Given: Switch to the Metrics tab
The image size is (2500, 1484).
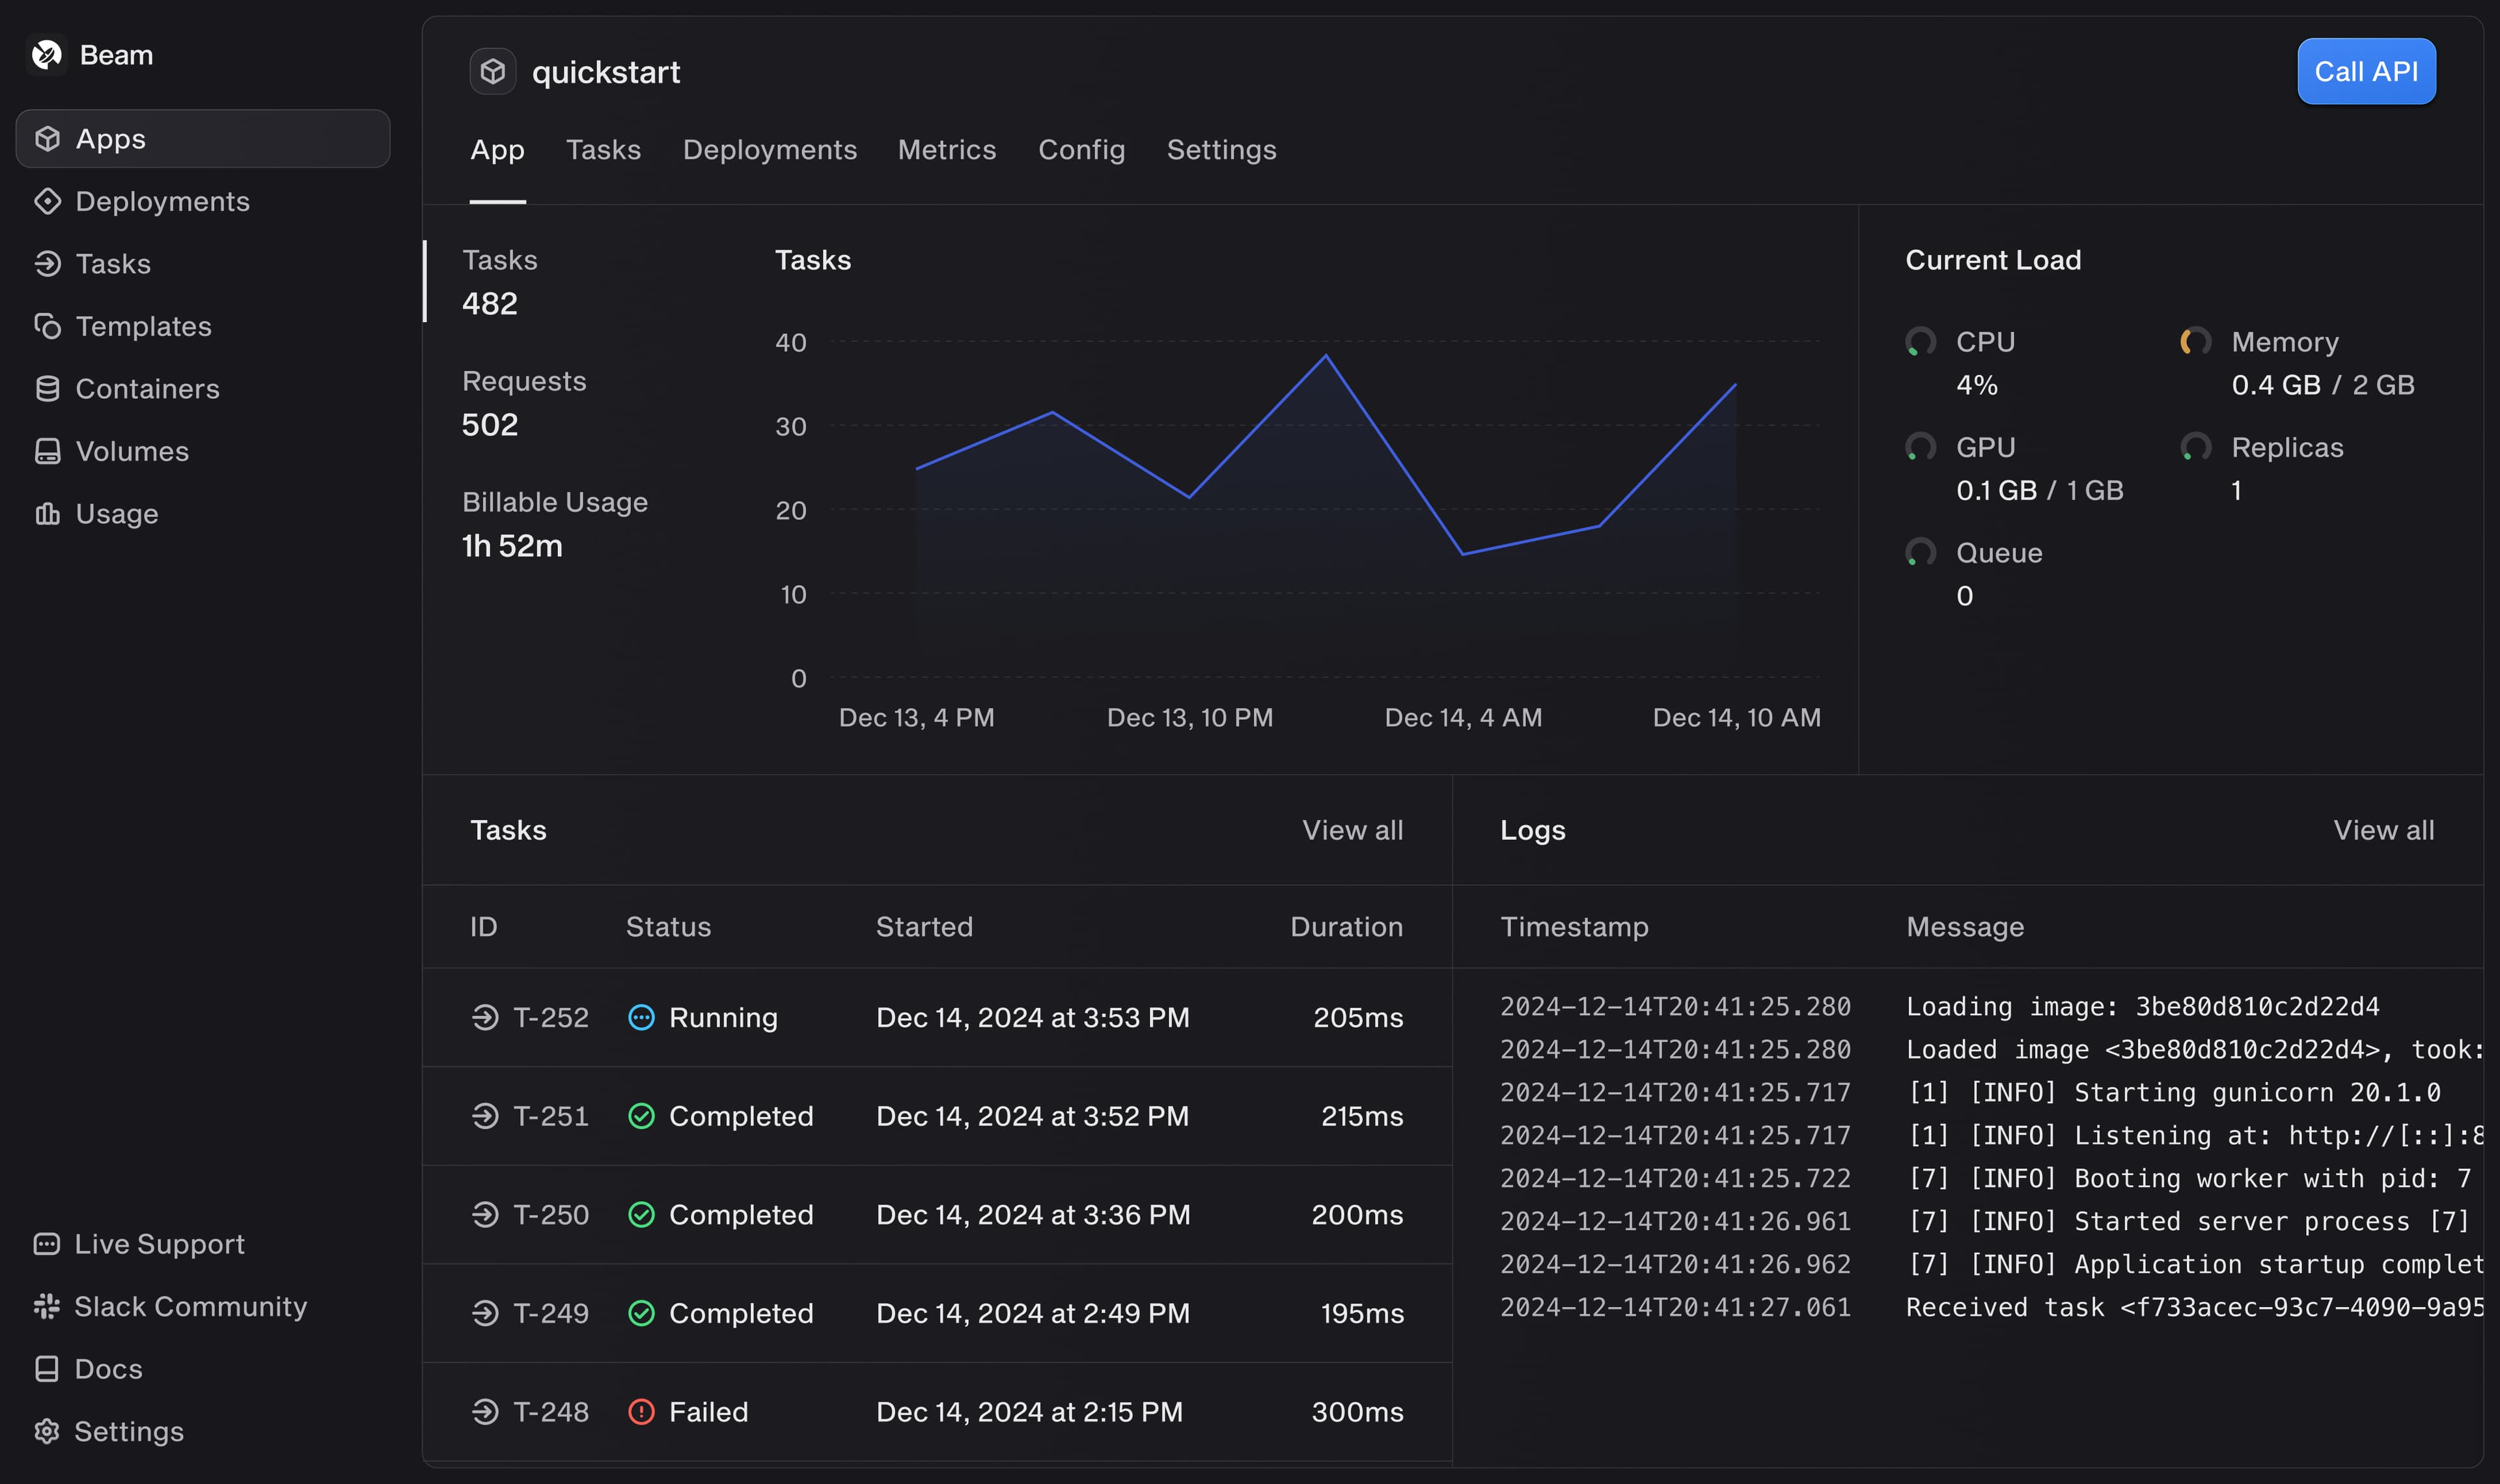Looking at the screenshot, I should 946,150.
